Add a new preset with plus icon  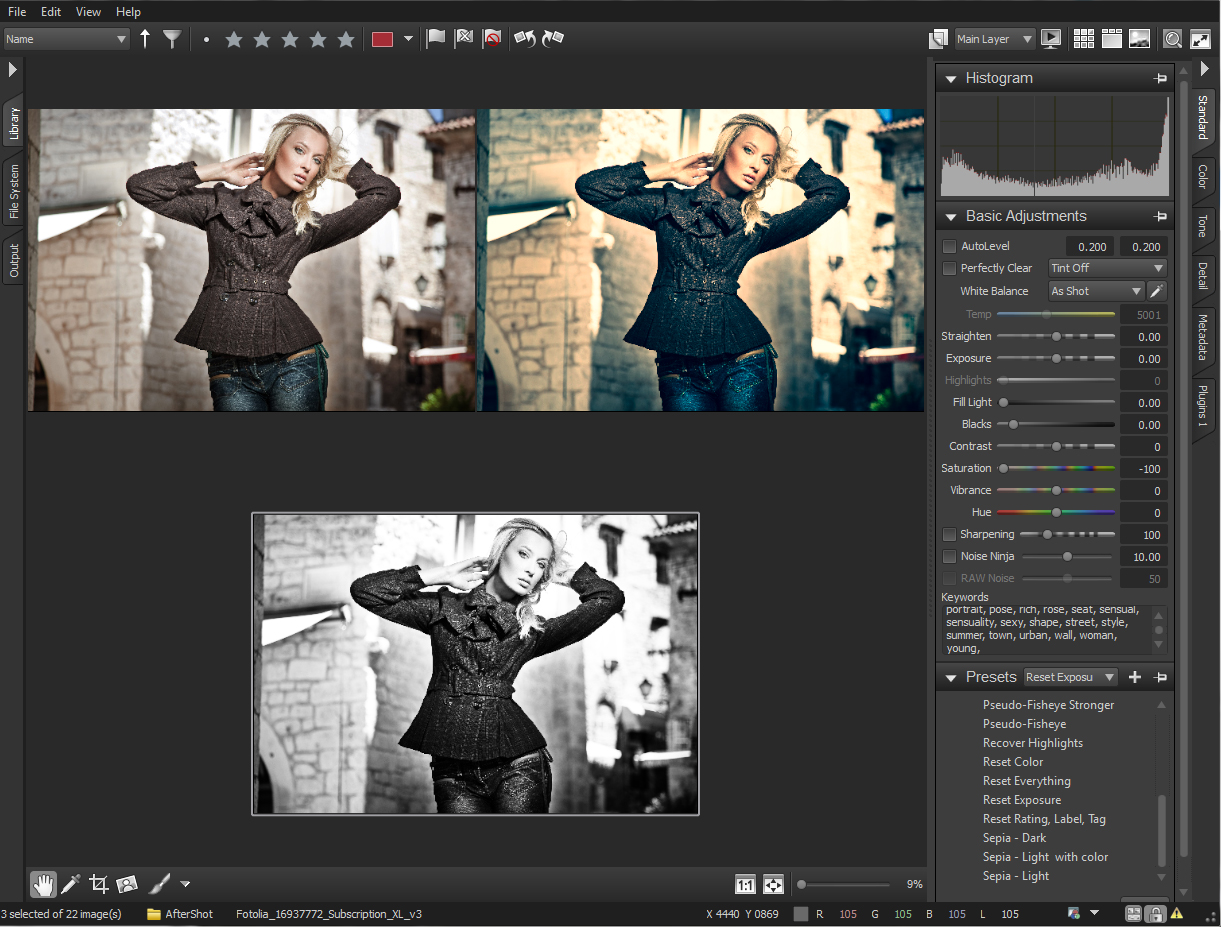pyautogui.click(x=1135, y=677)
